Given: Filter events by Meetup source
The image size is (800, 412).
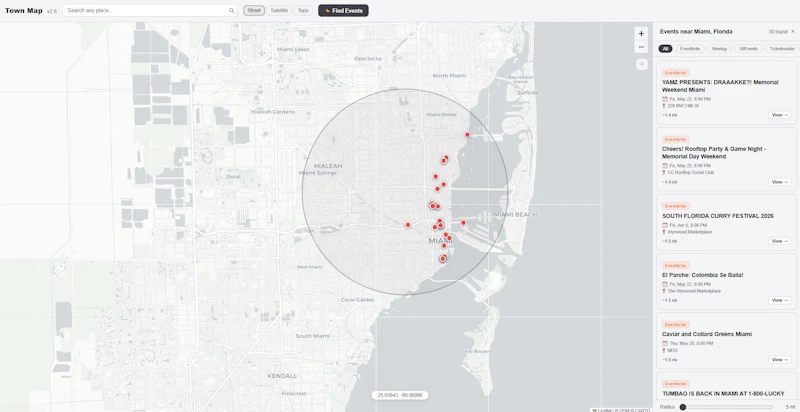Looking at the screenshot, I should point(719,49).
